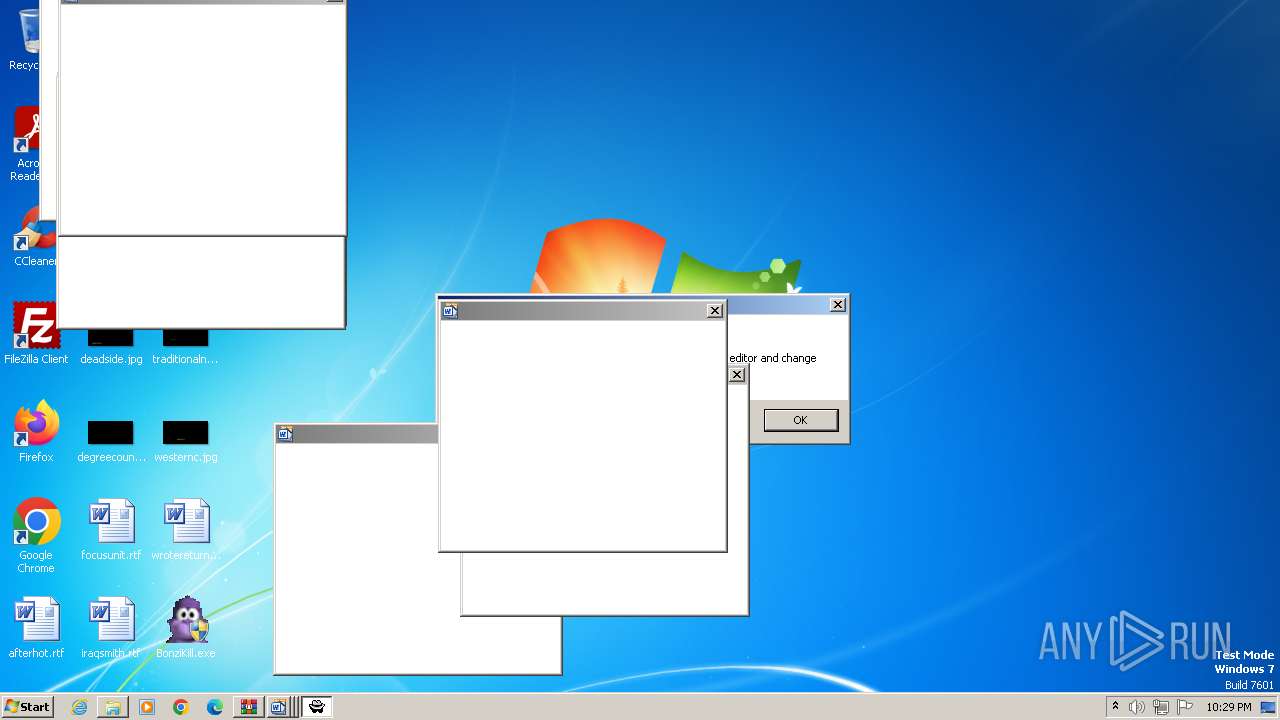This screenshot has height=720, width=1280.
Task: Switch to the Word taskbar button
Action: (279, 707)
